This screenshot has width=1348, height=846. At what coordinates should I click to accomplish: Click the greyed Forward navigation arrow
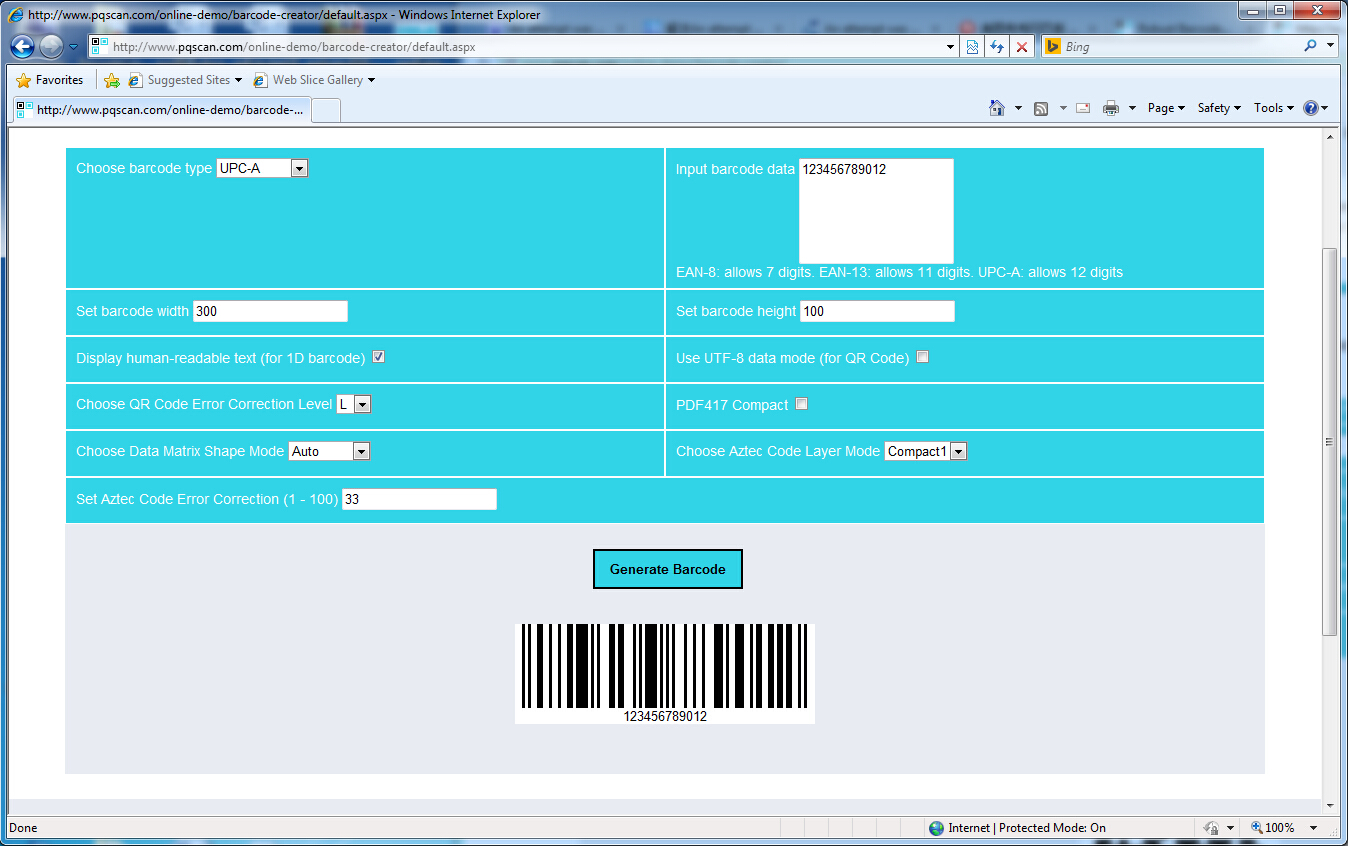[51, 46]
